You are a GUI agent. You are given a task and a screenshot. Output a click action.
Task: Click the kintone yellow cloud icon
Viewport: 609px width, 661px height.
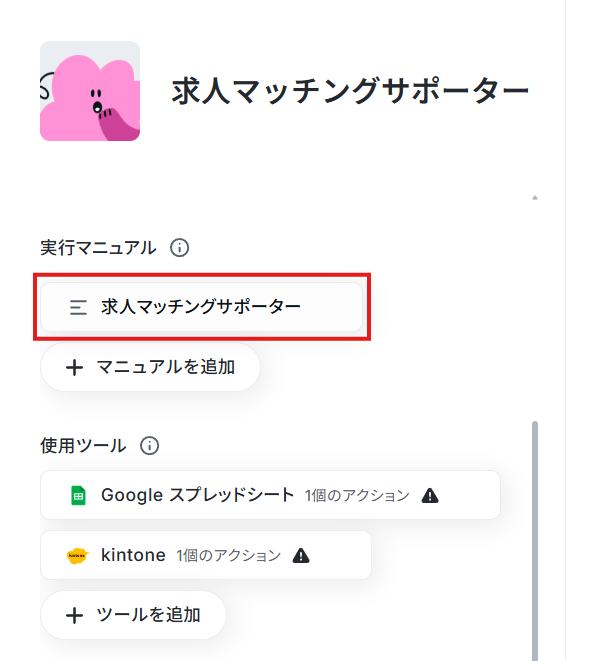point(78,556)
